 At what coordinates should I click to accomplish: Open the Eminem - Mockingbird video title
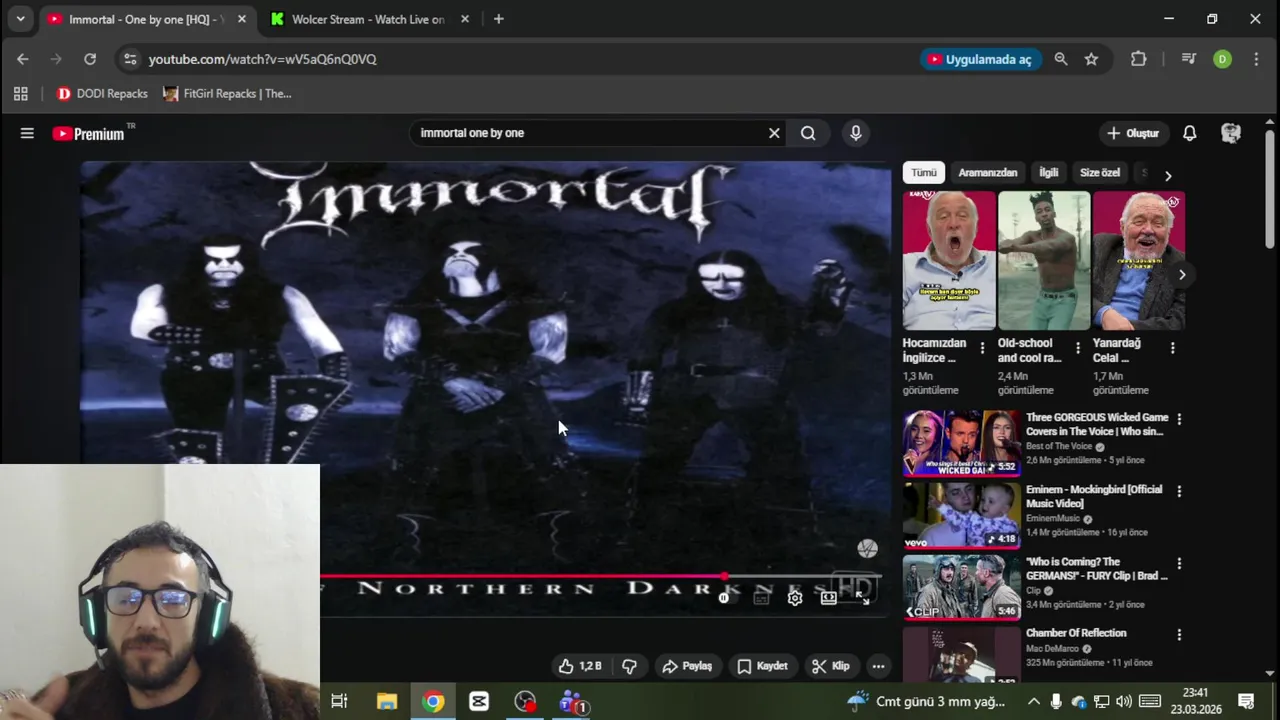tap(1094, 496)
